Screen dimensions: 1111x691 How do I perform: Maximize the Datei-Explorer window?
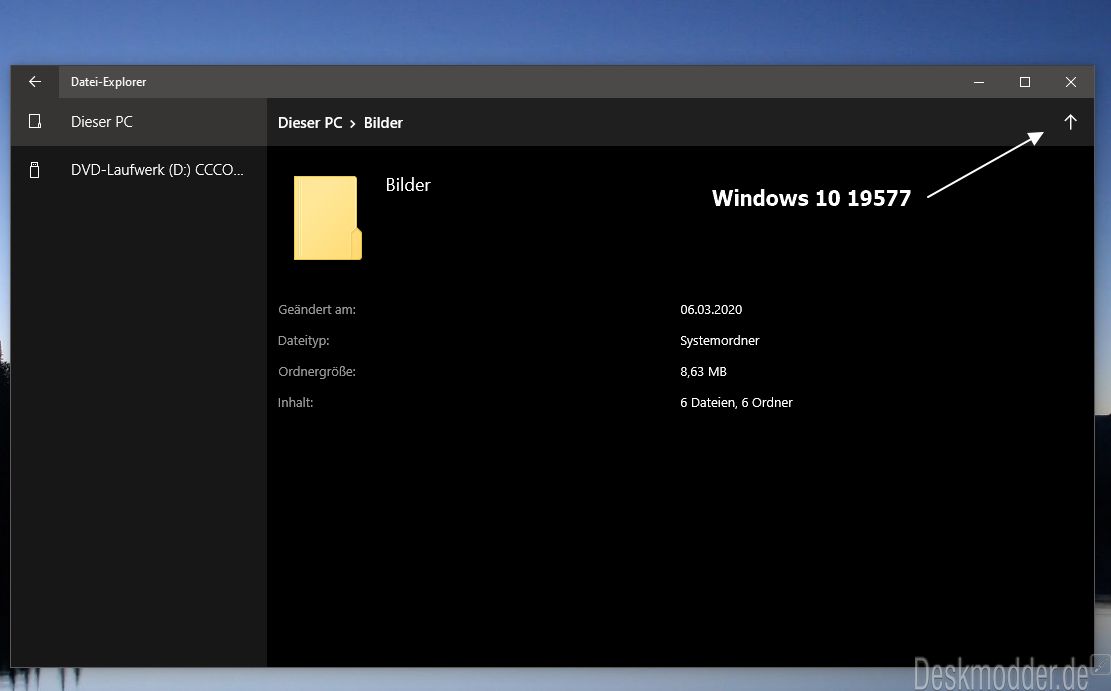1025,82
